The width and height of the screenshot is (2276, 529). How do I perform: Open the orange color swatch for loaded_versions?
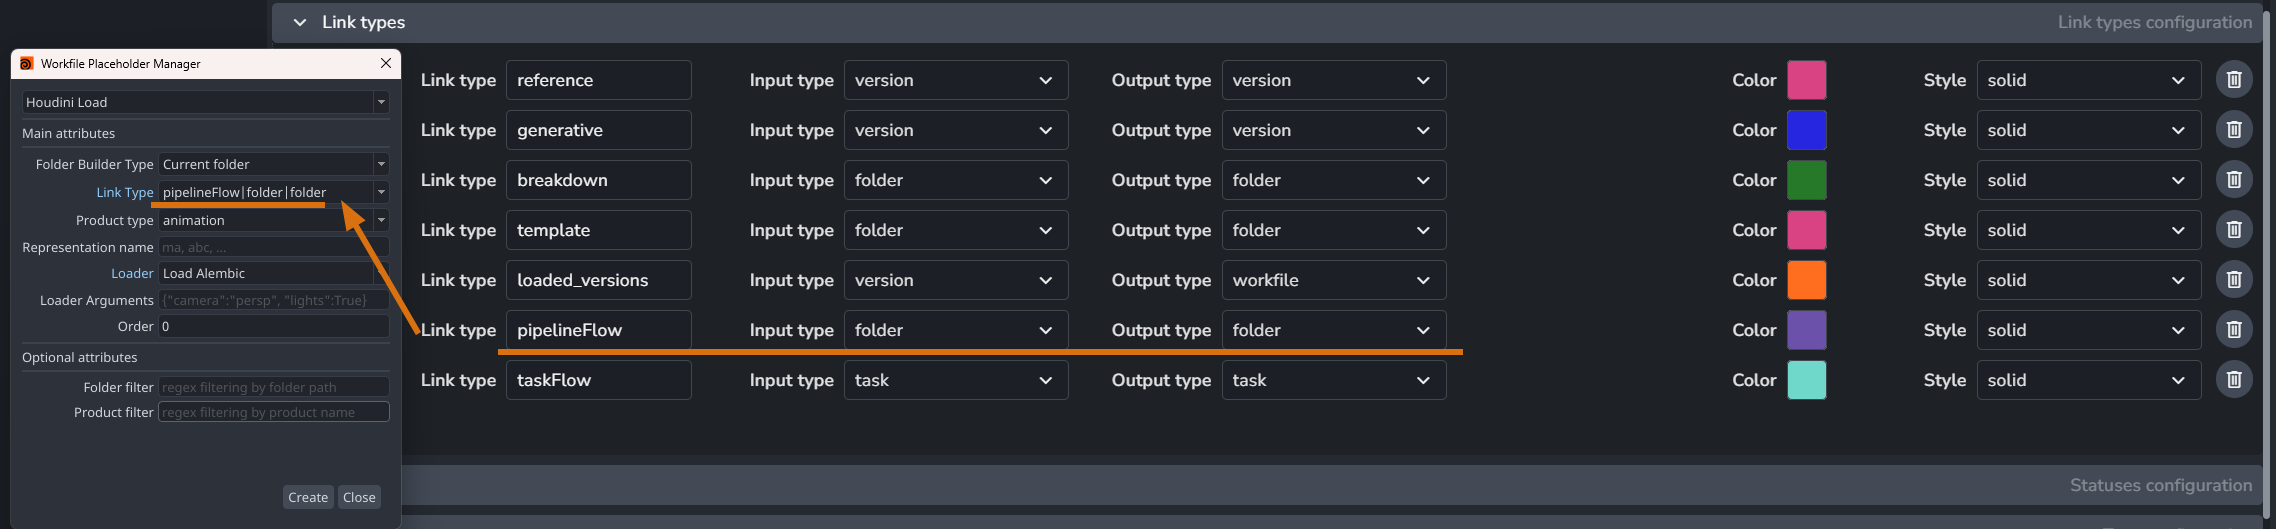(1806, 280)
